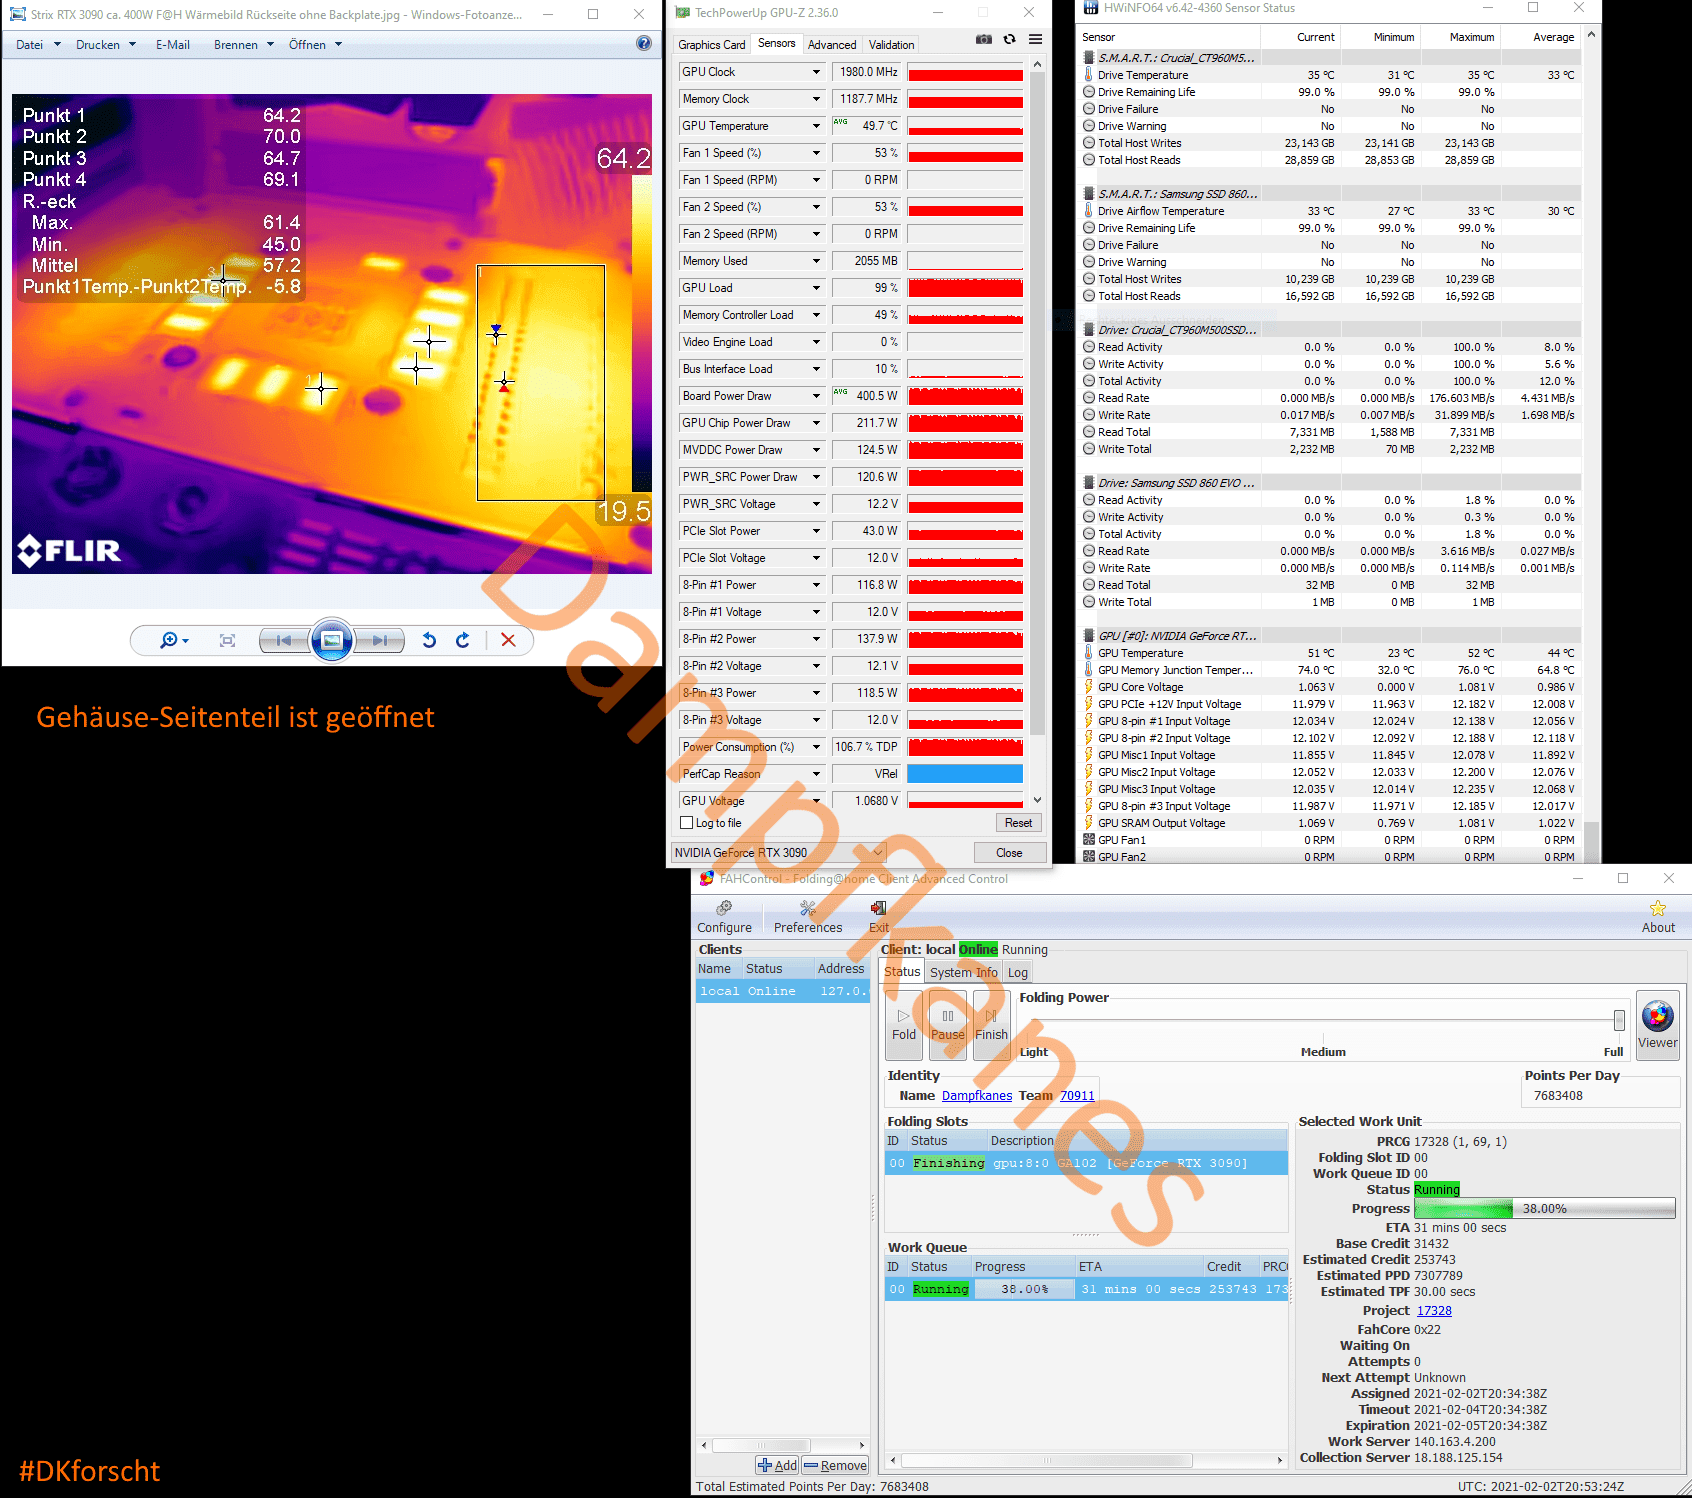Open GPU Clock sensor dropdown in GPU-Z
Image resolution: width=1692 pixels, height=1498 pixels.
[x=816, y=72]
